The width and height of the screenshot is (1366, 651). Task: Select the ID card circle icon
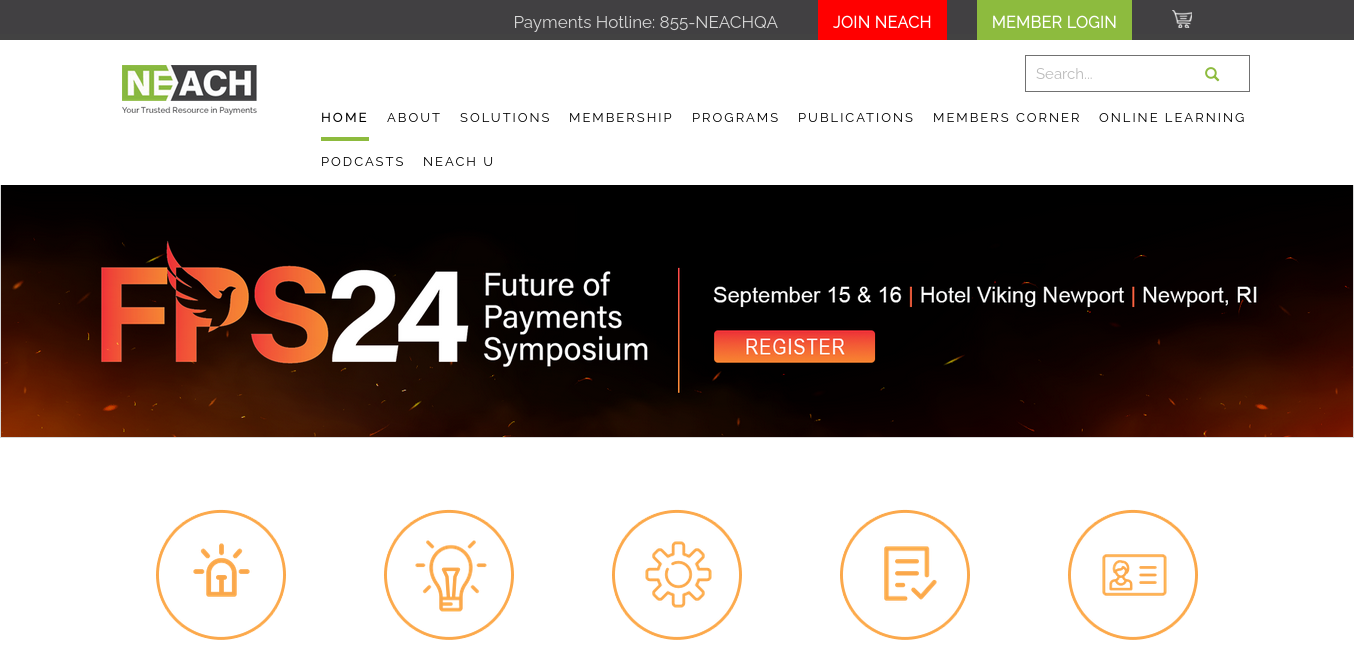coord(1133,575)
